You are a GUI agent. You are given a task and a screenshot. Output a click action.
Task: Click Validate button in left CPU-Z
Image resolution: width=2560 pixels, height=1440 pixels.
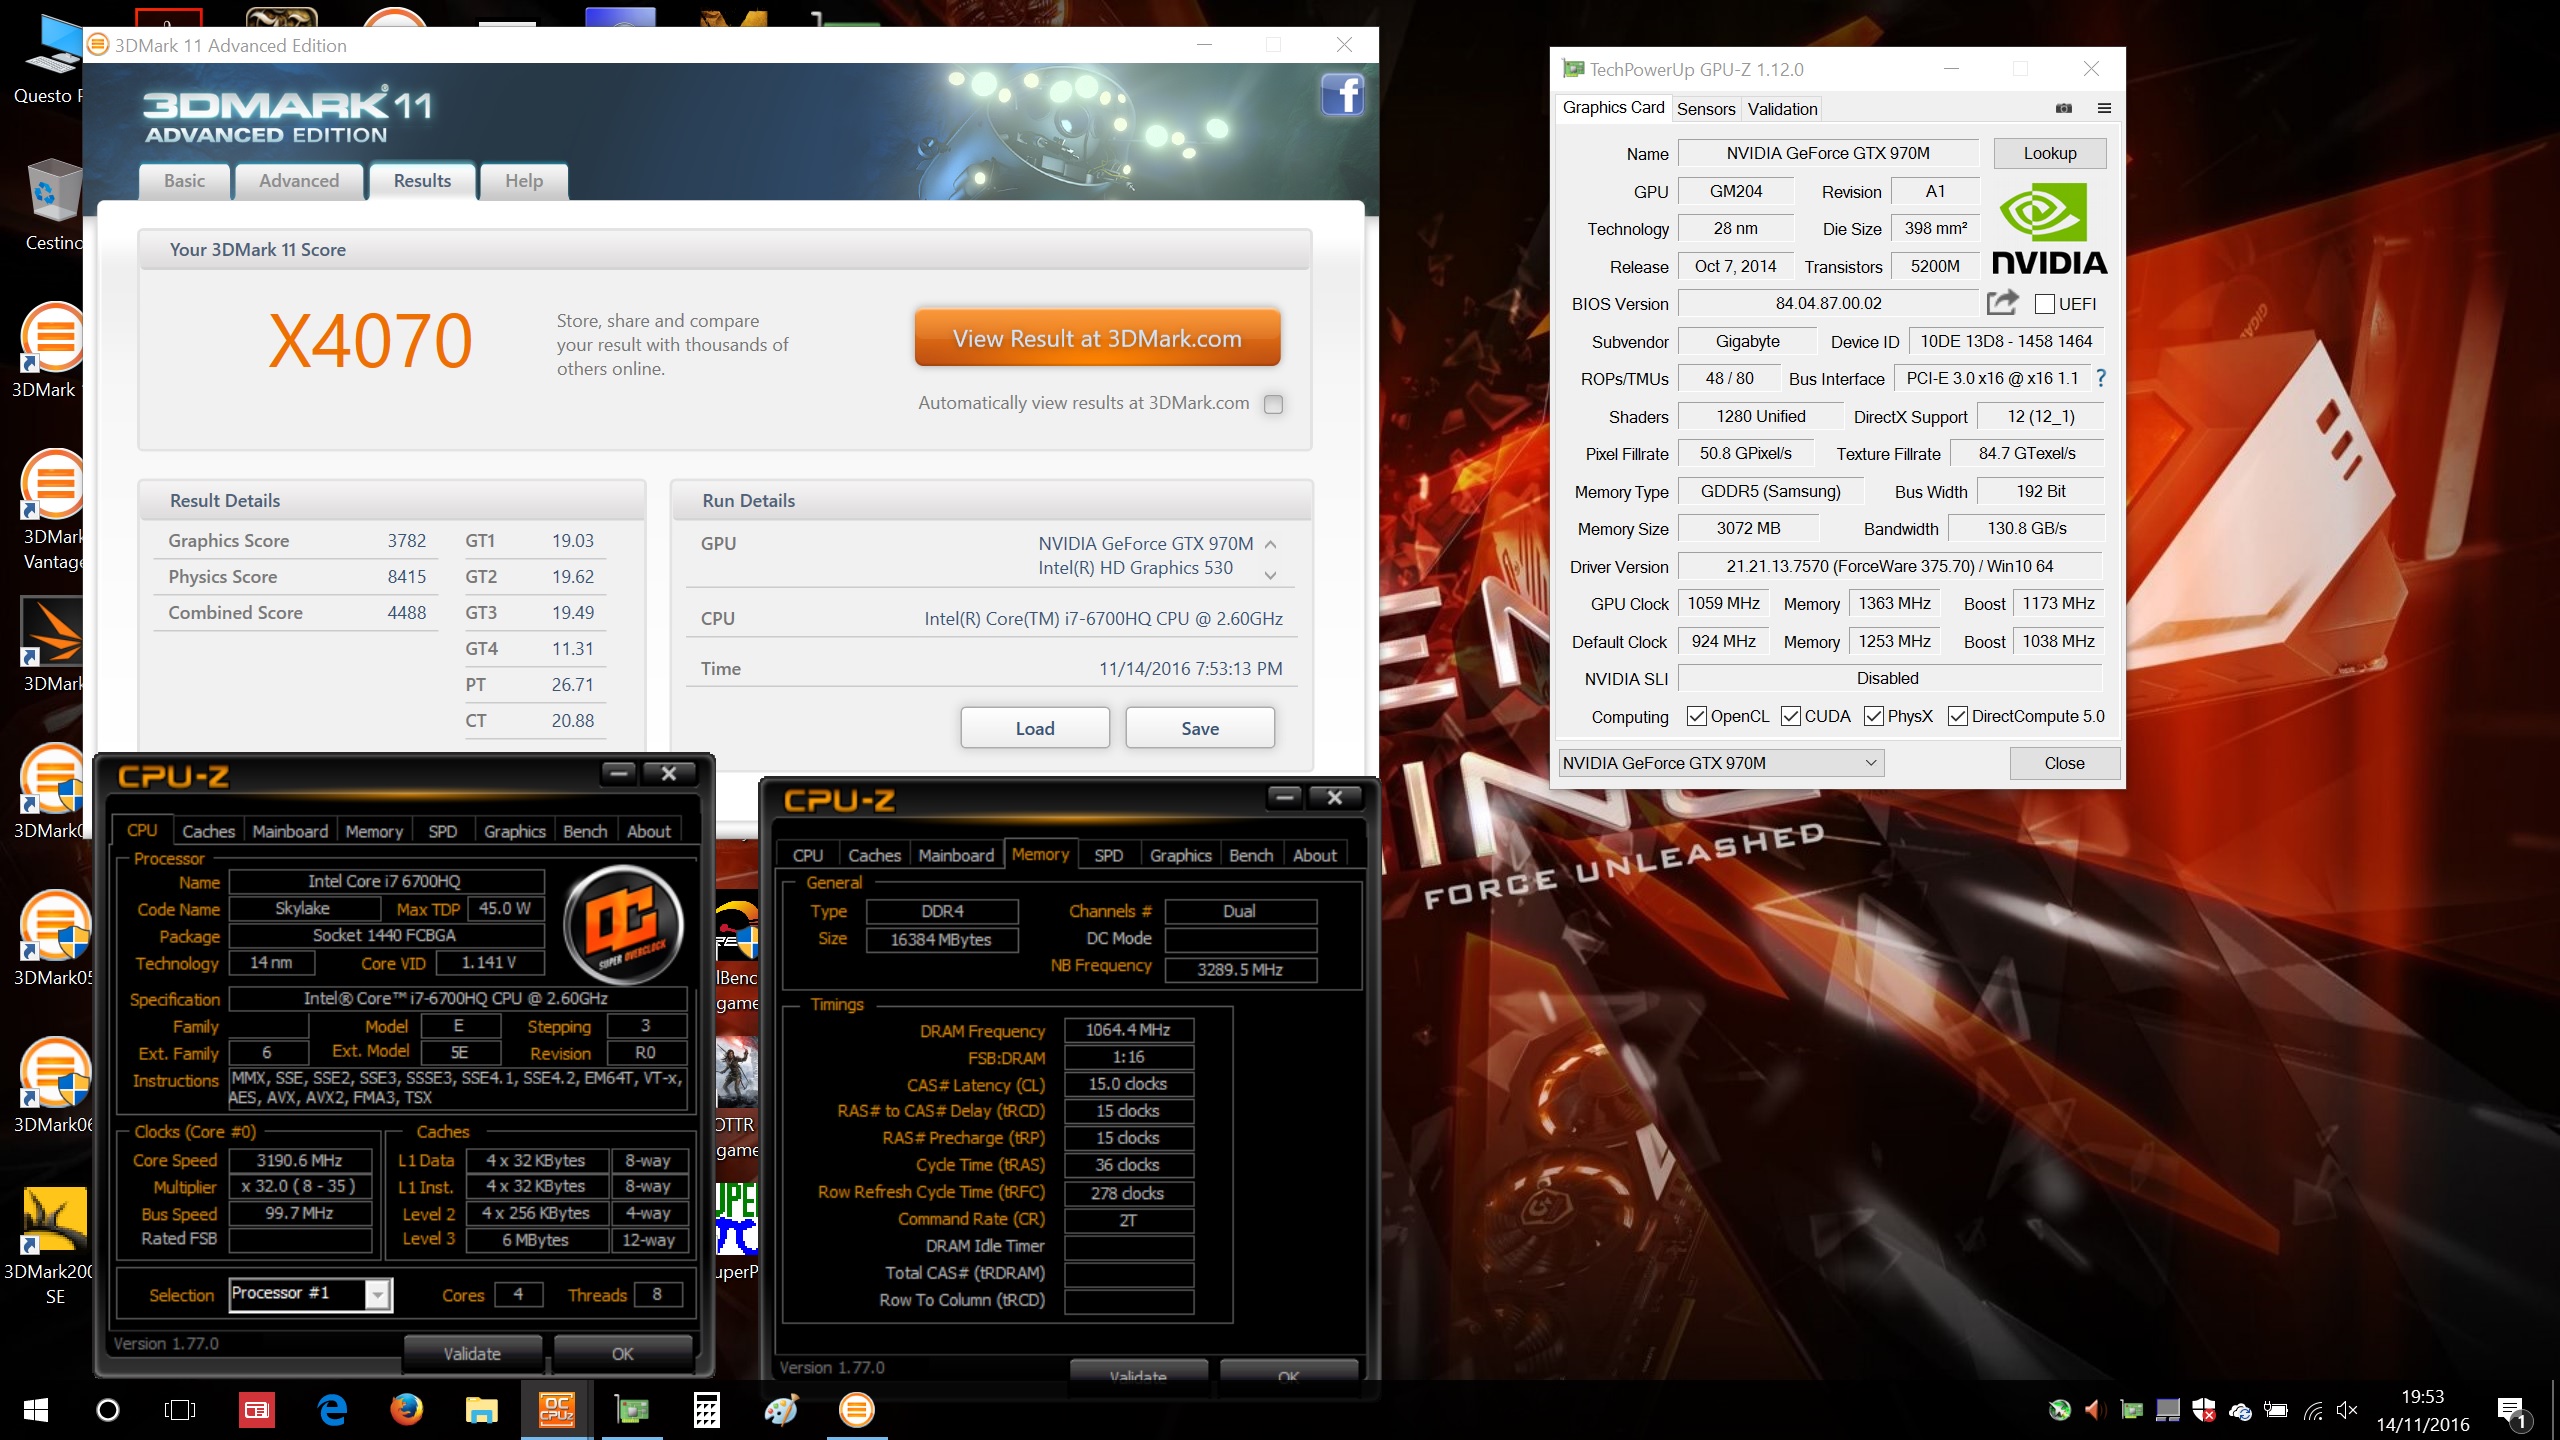coord(472,1353)
